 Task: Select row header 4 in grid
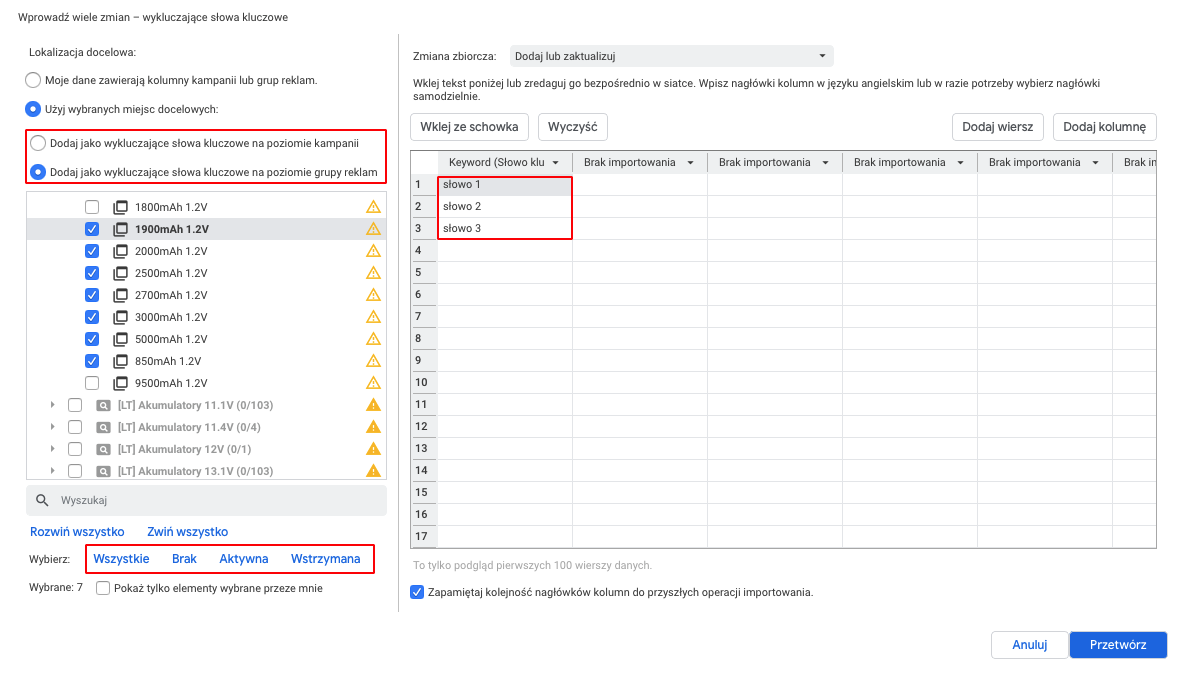pos(424,250)
